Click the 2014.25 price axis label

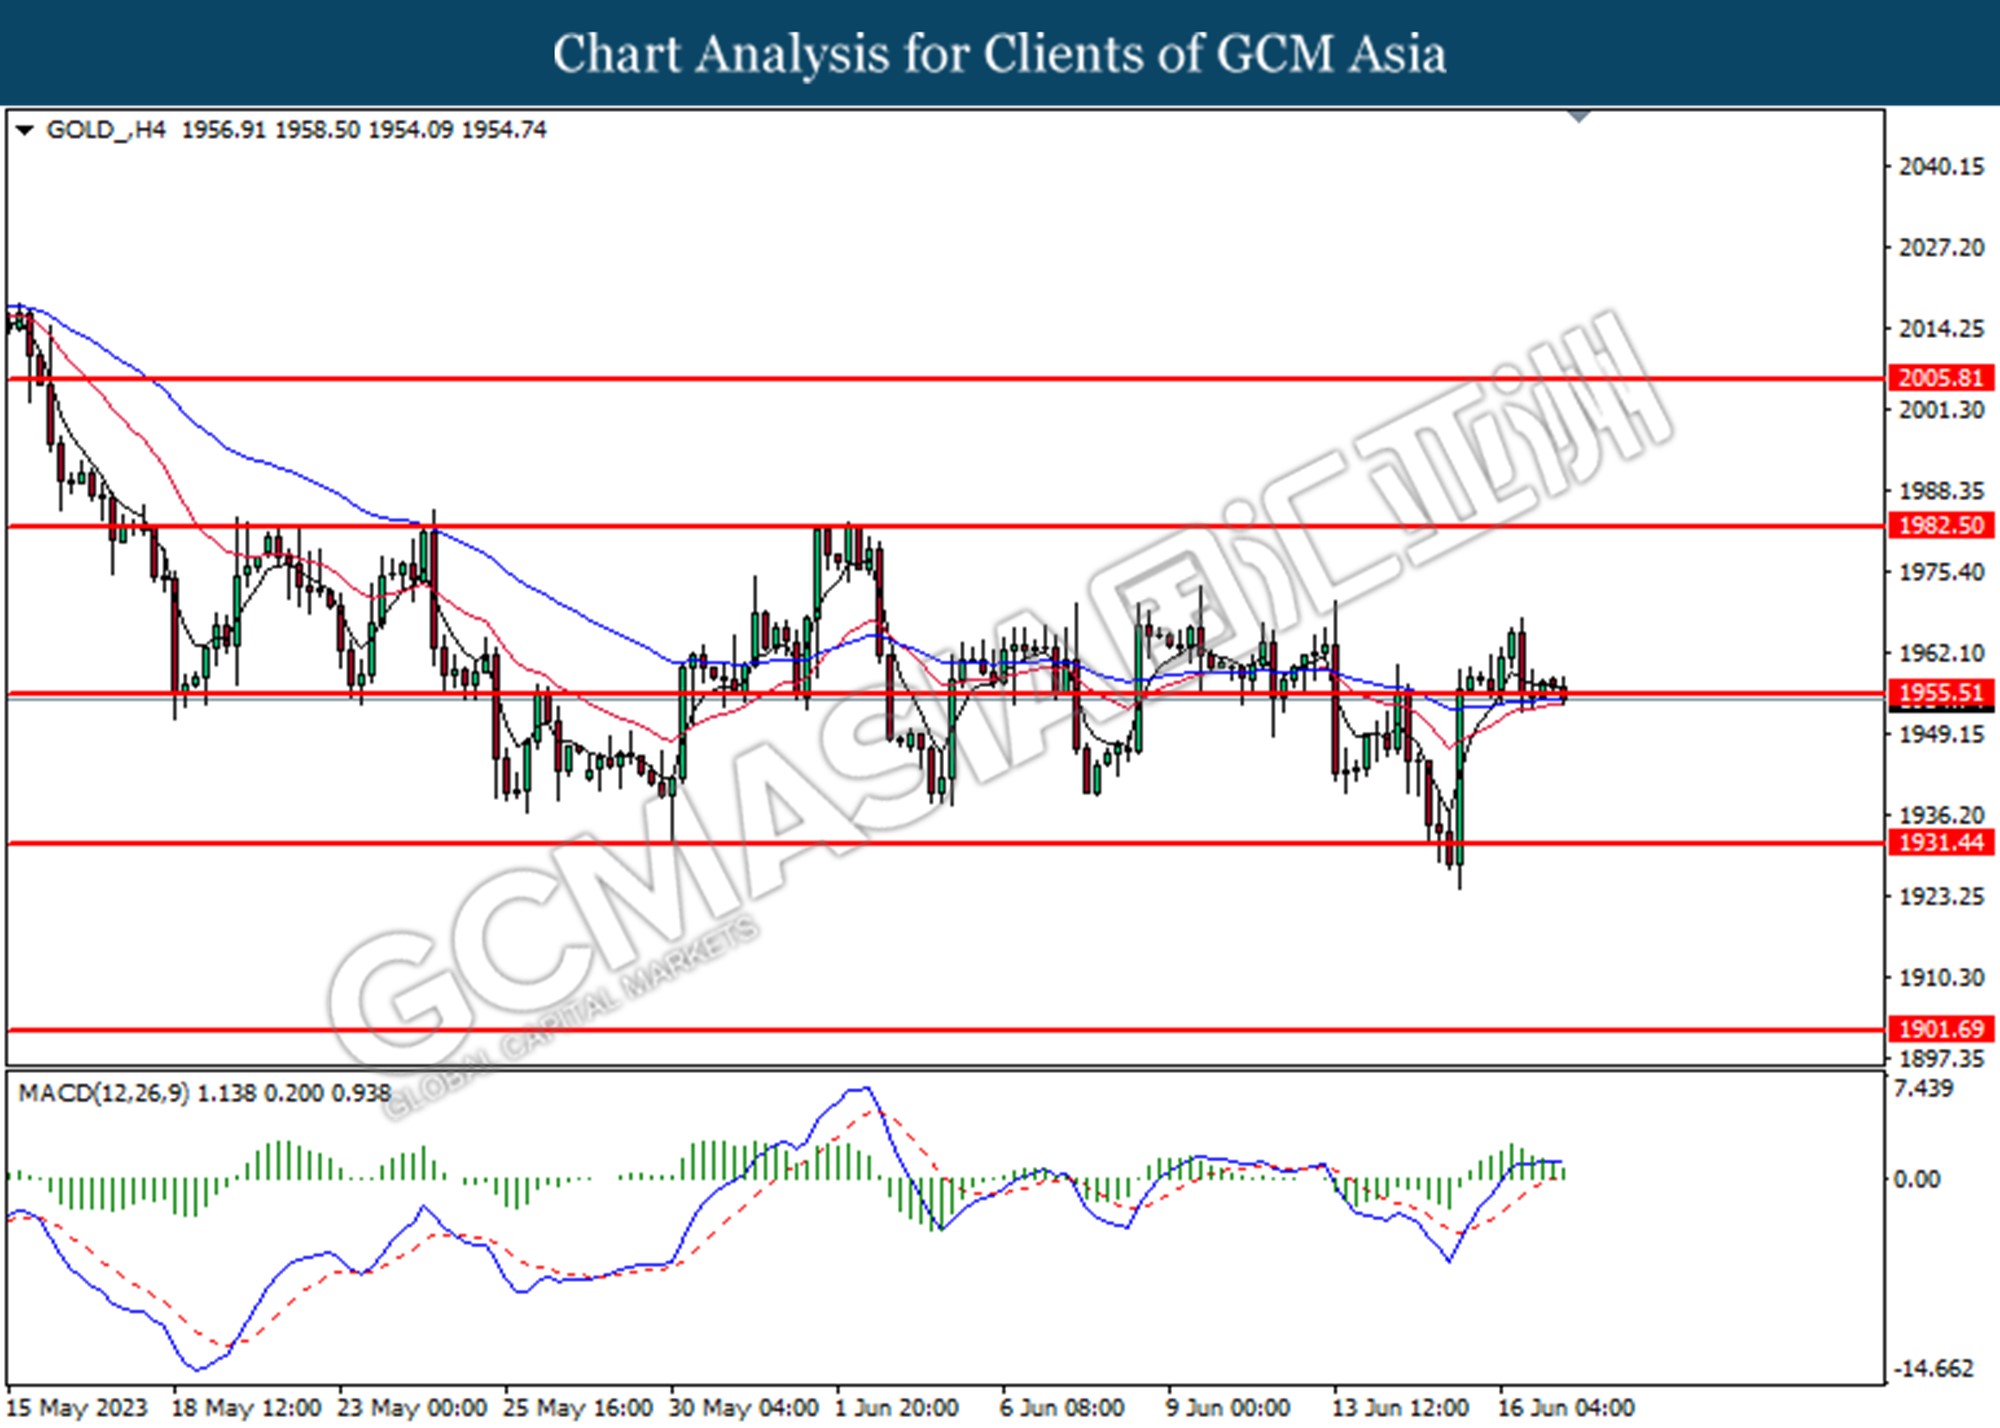click(x=1941, y=329)
